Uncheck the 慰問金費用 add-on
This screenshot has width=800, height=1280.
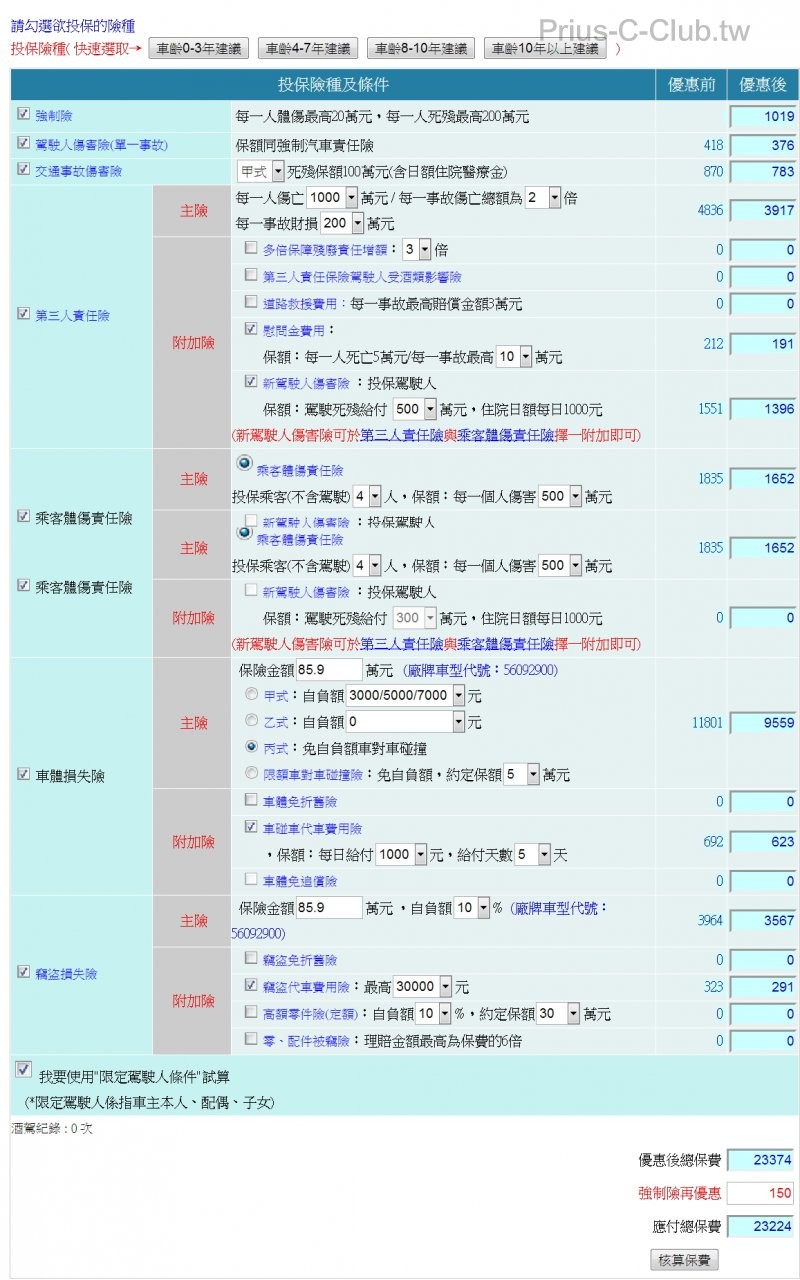[x=251, y=328]
